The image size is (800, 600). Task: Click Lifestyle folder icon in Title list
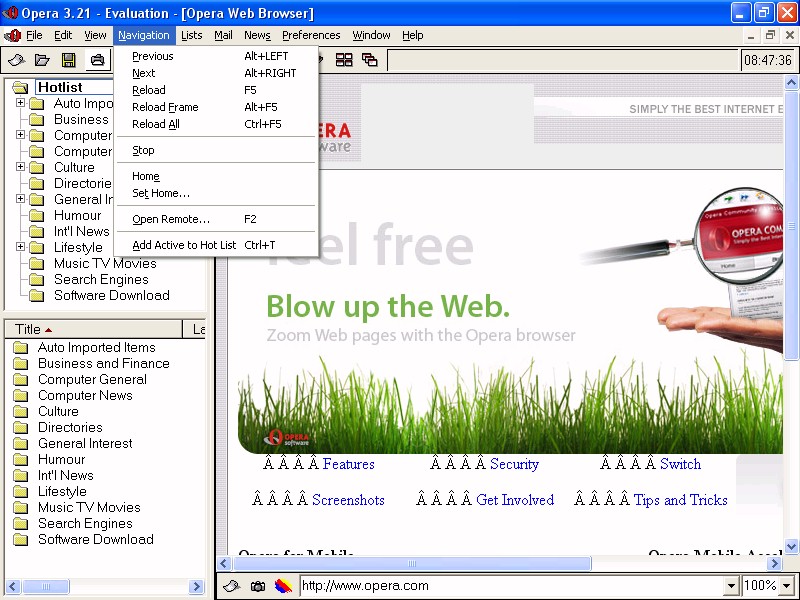[20, 491]
